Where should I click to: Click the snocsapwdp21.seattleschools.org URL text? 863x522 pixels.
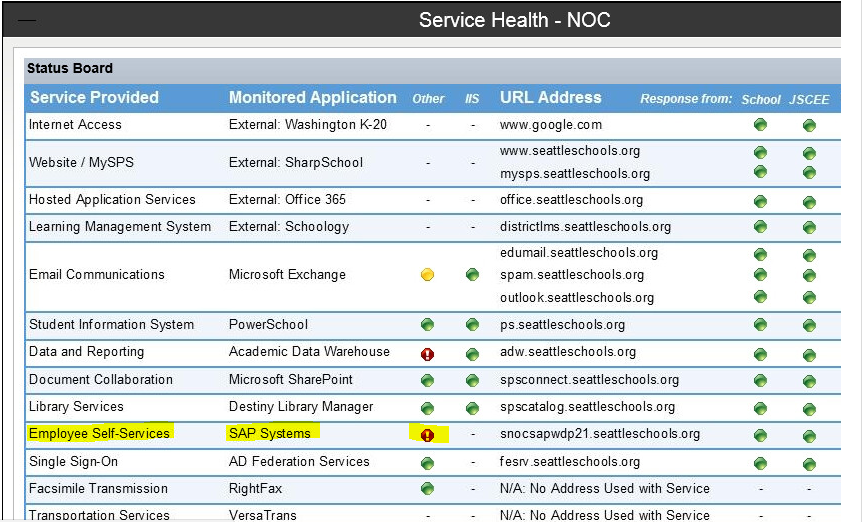point(600,434)
